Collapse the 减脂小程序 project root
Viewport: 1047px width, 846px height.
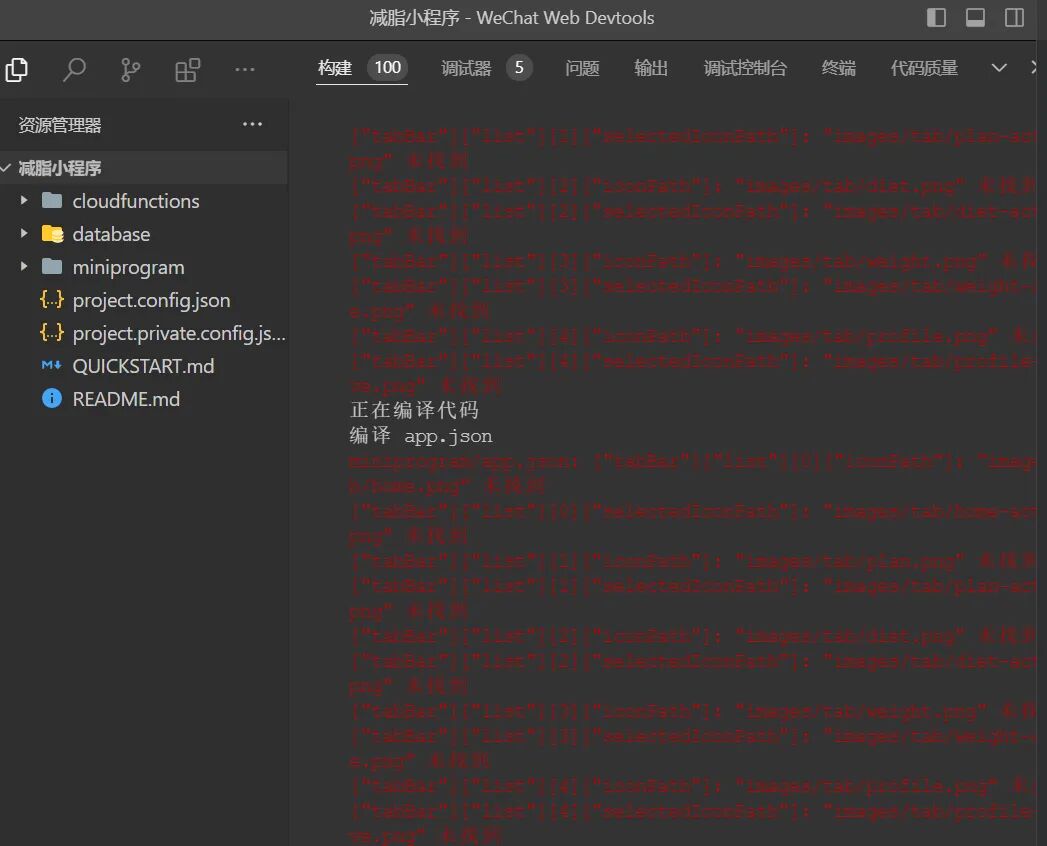click(6, 168)
